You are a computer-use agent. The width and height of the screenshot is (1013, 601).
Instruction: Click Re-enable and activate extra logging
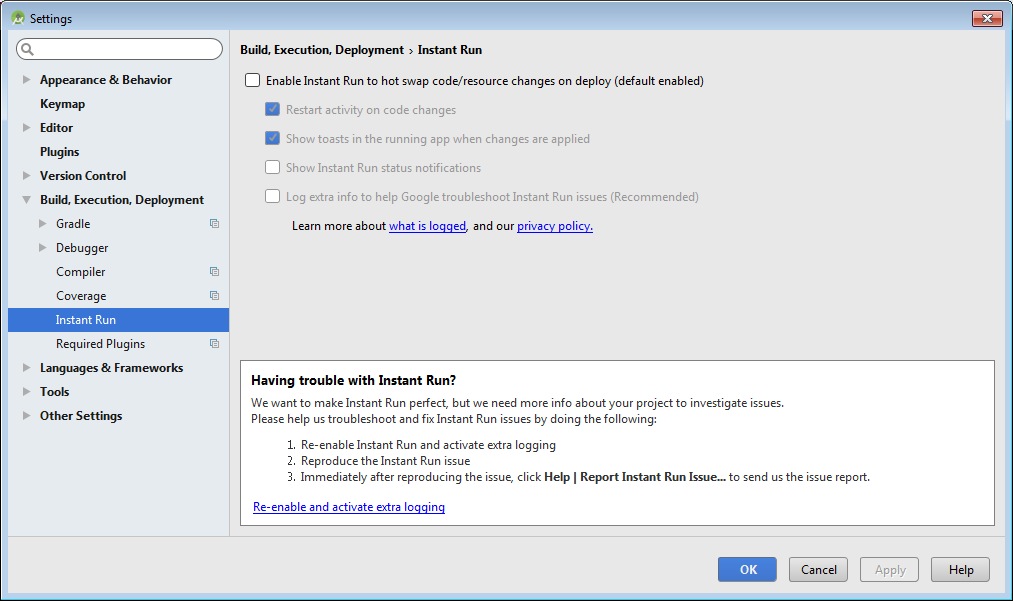click(348, 507)
